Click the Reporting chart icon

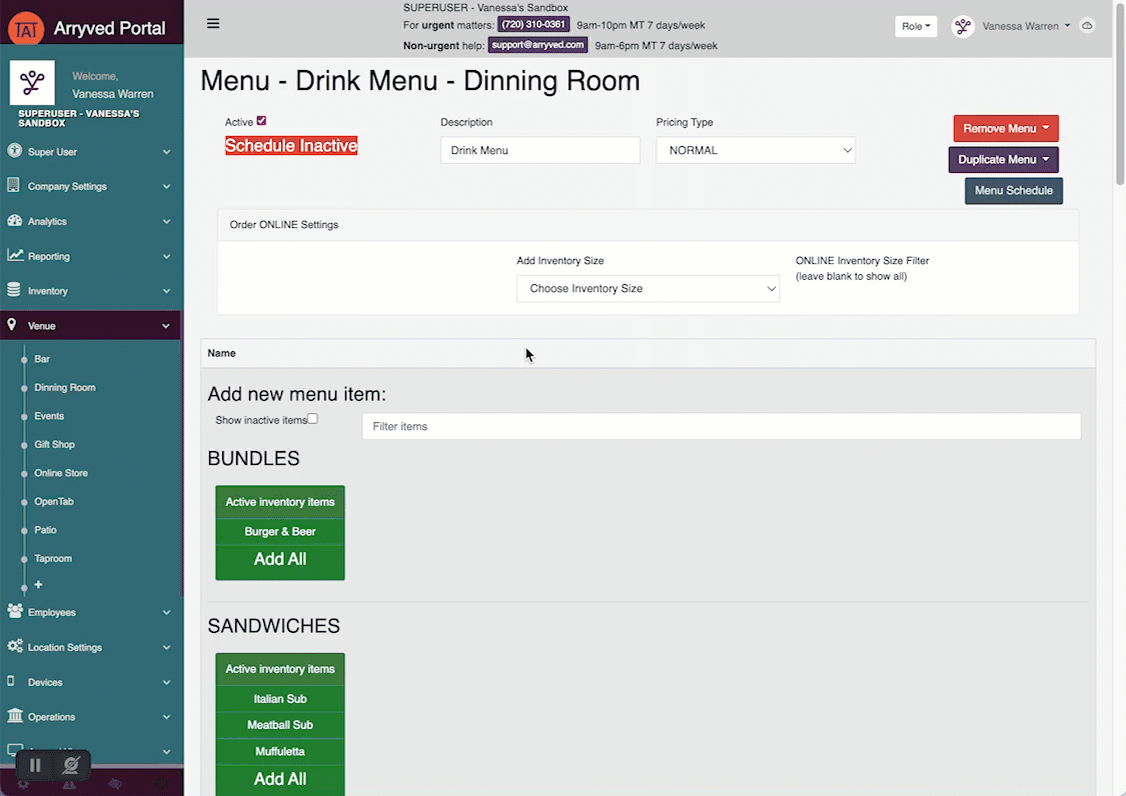[x=14, y=255]
